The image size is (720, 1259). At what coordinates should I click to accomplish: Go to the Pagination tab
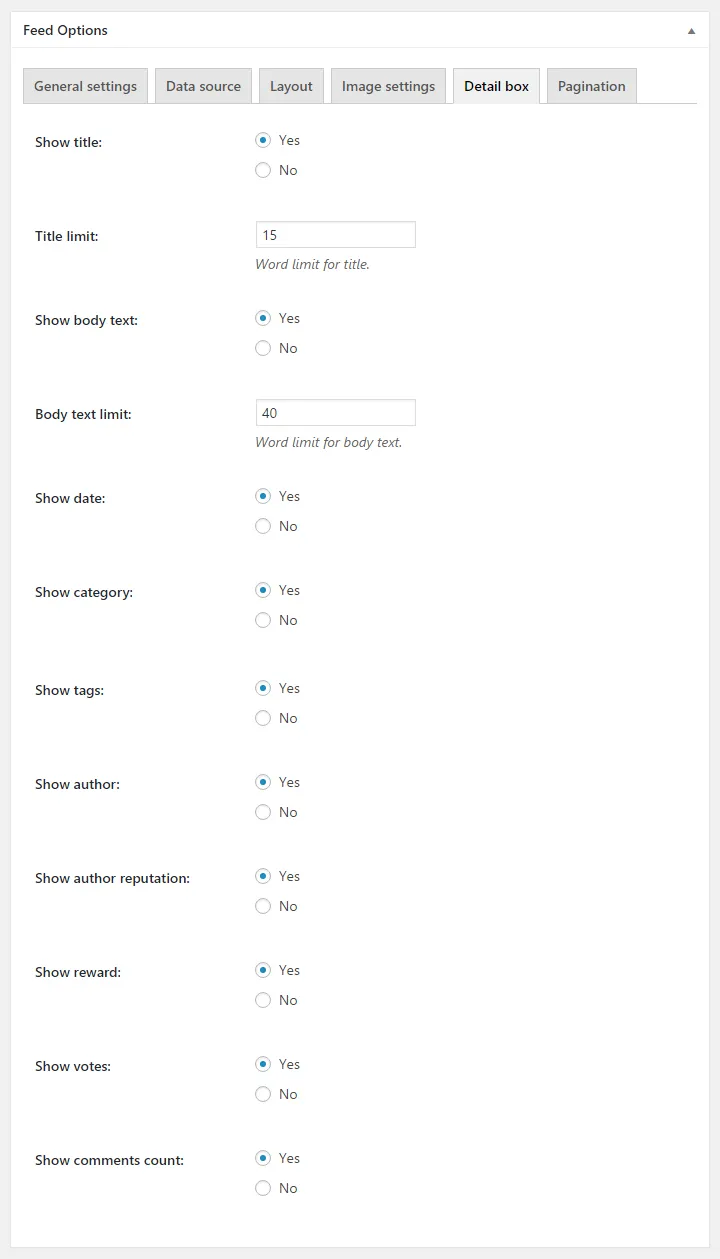point(592,86)
